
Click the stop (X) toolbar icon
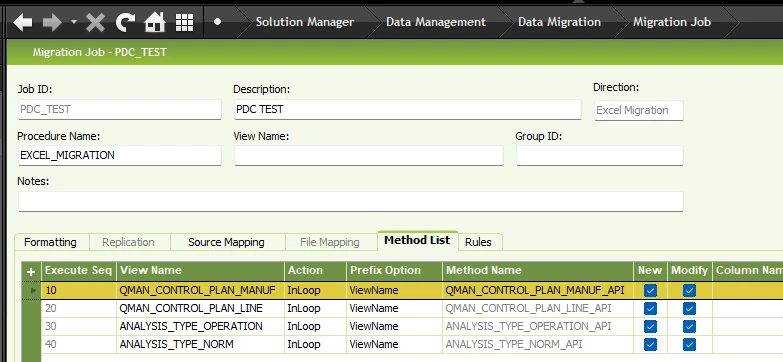(95, 22)
